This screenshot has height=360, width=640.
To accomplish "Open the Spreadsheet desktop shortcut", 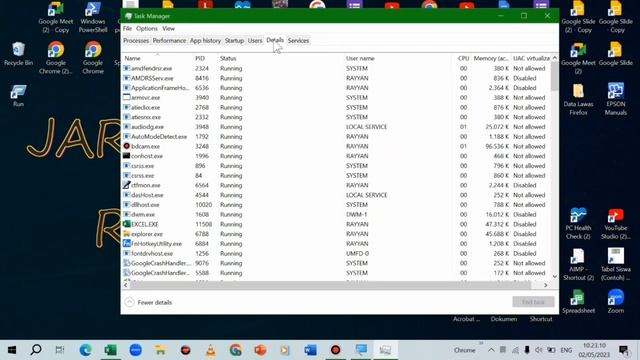I will pyautogui.click(x=578, y=301).
